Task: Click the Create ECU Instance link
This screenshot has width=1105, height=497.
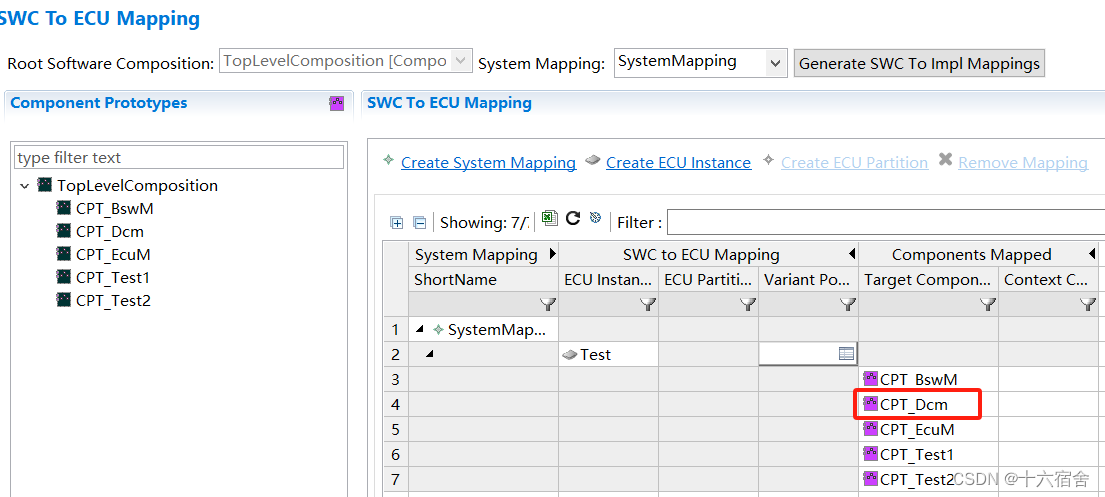Action: pos(679,163)
